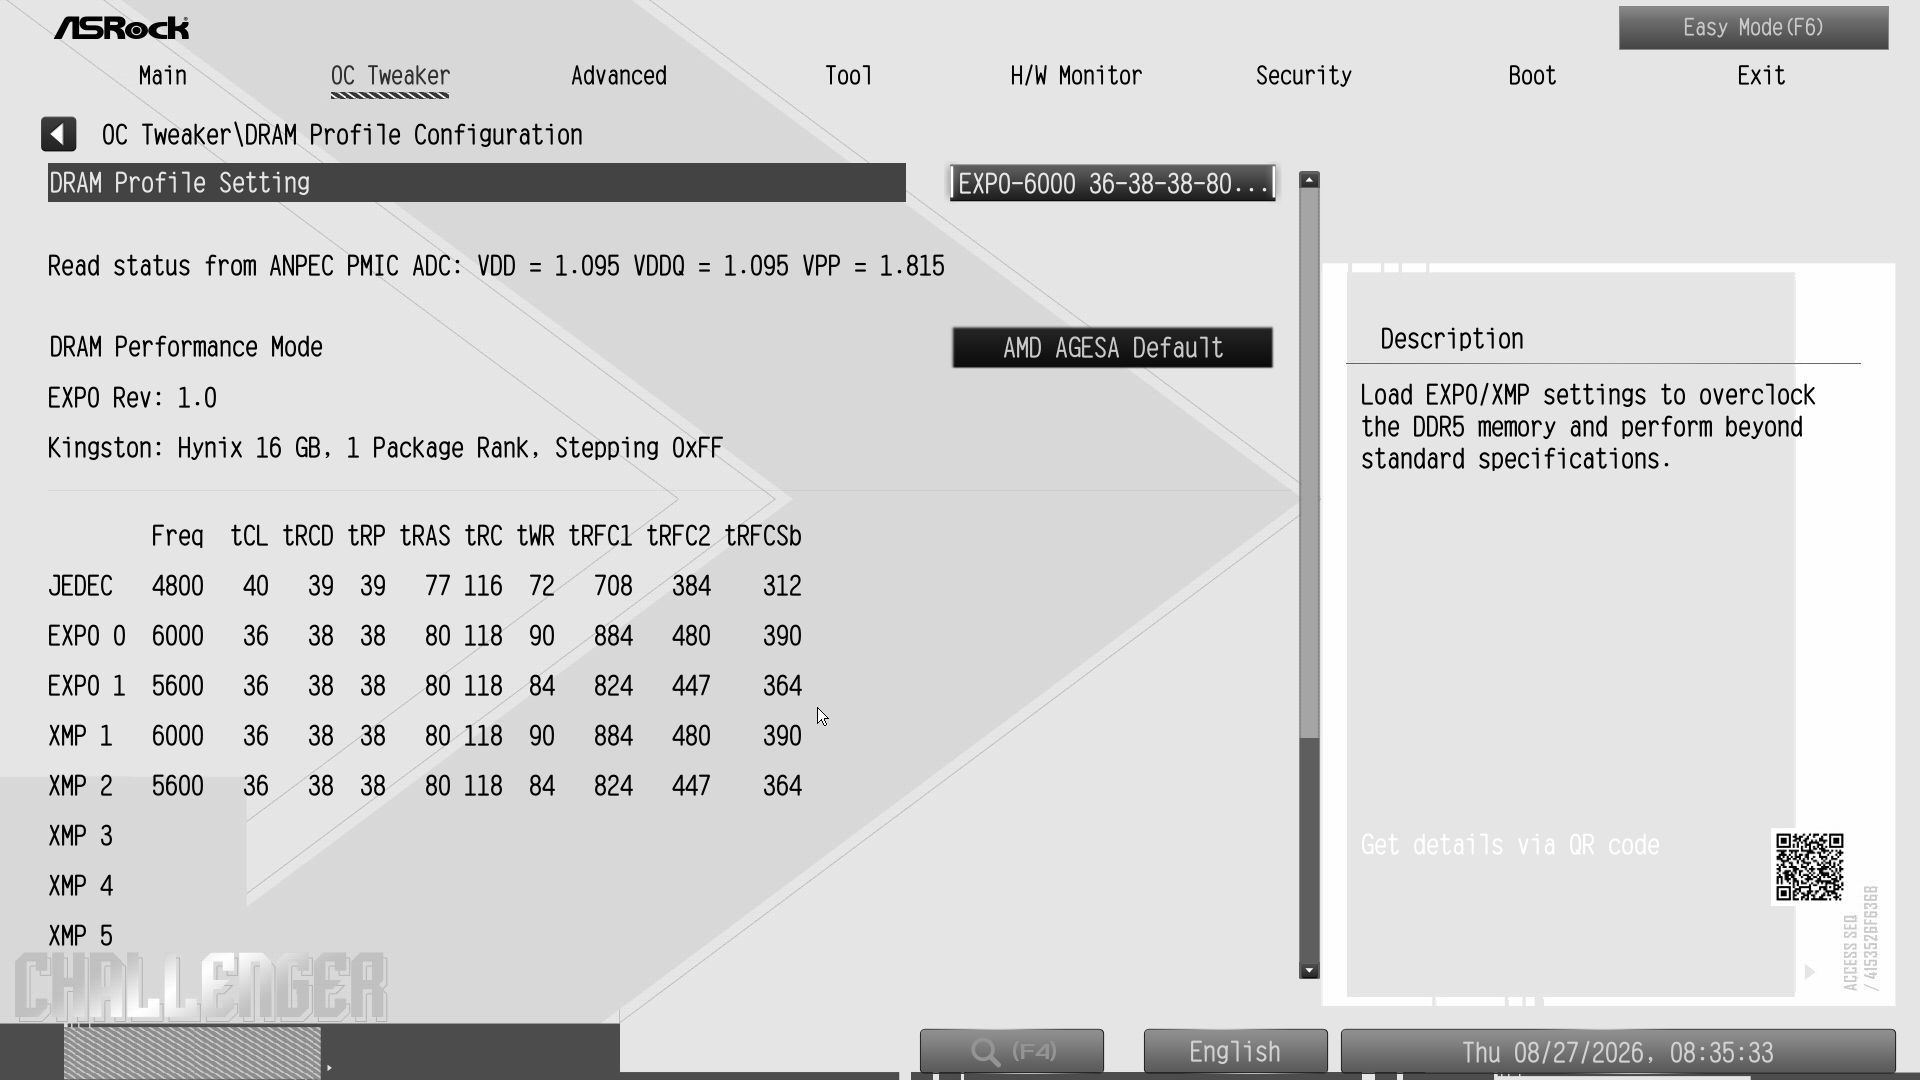
Task: Click the back arrow icon beside the breadcrumb
Action: click(x=58, y=134)
